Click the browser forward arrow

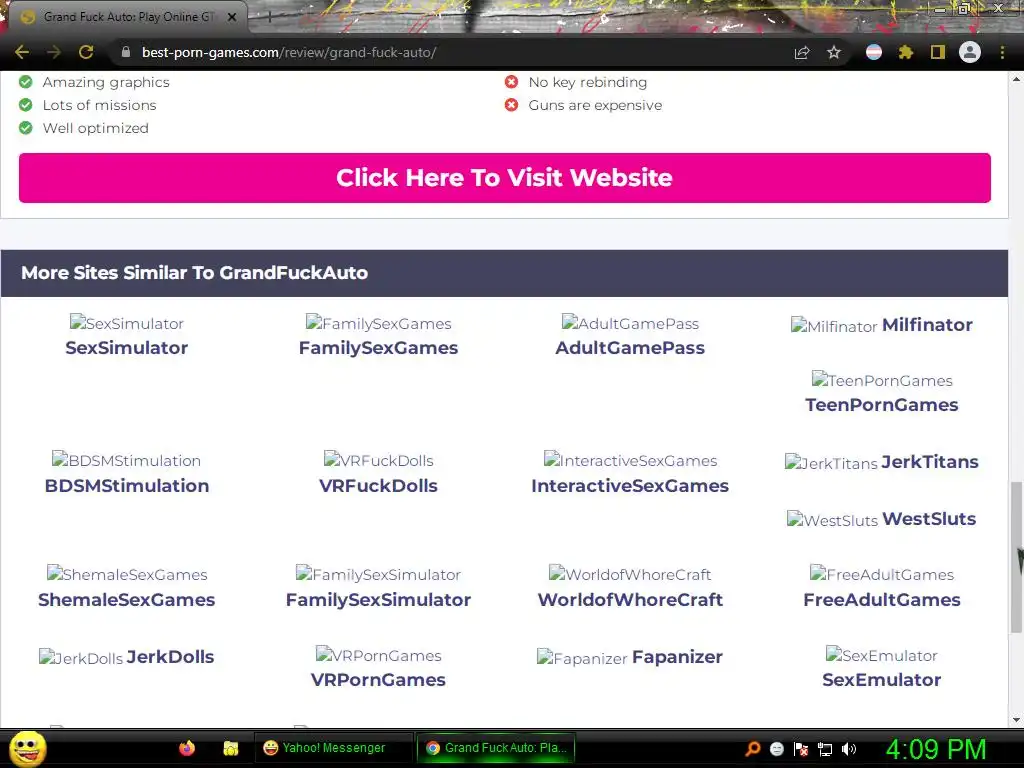coord(54,52)
